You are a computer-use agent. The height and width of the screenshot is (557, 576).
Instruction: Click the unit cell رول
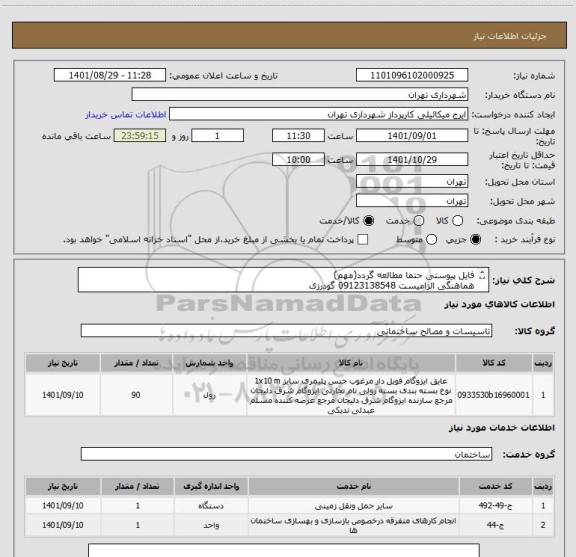click(x=209, y=395)
